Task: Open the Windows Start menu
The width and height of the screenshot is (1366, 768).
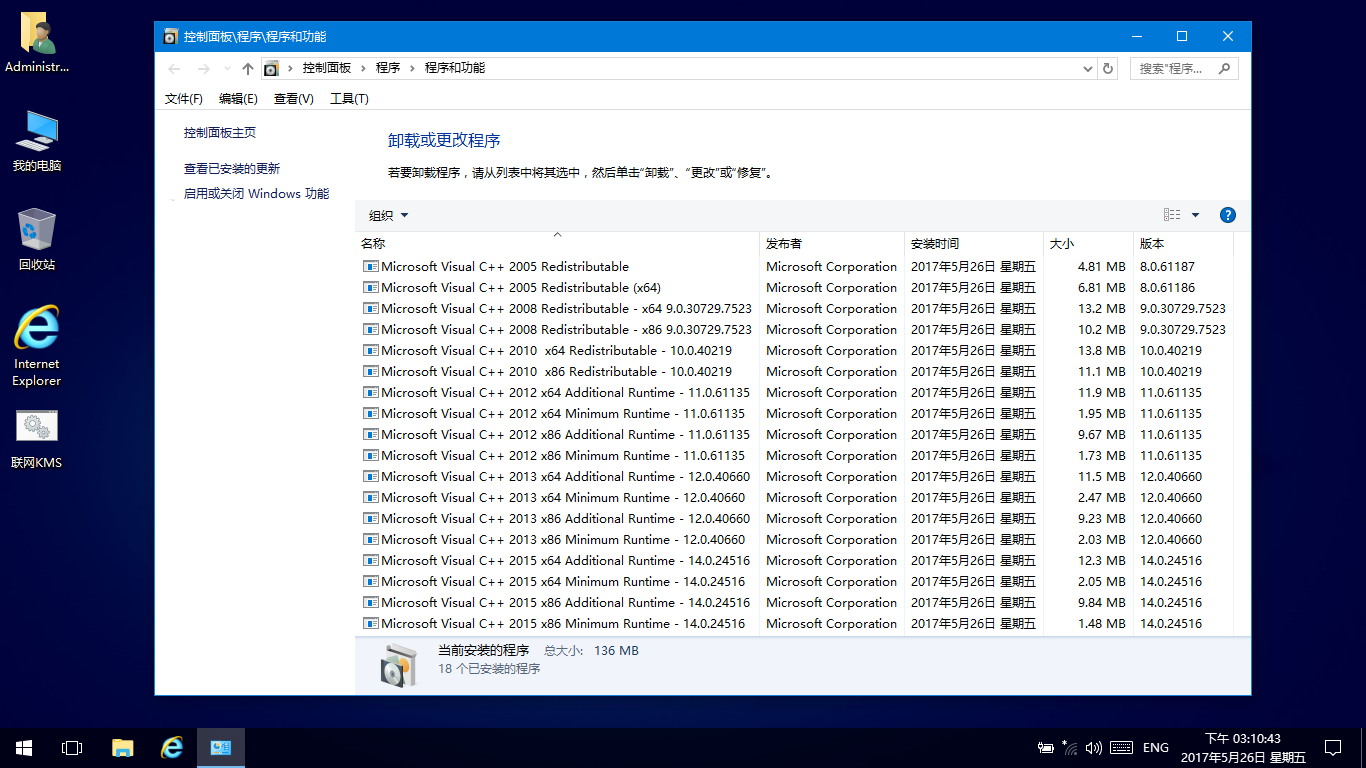Action: point(24,747)
